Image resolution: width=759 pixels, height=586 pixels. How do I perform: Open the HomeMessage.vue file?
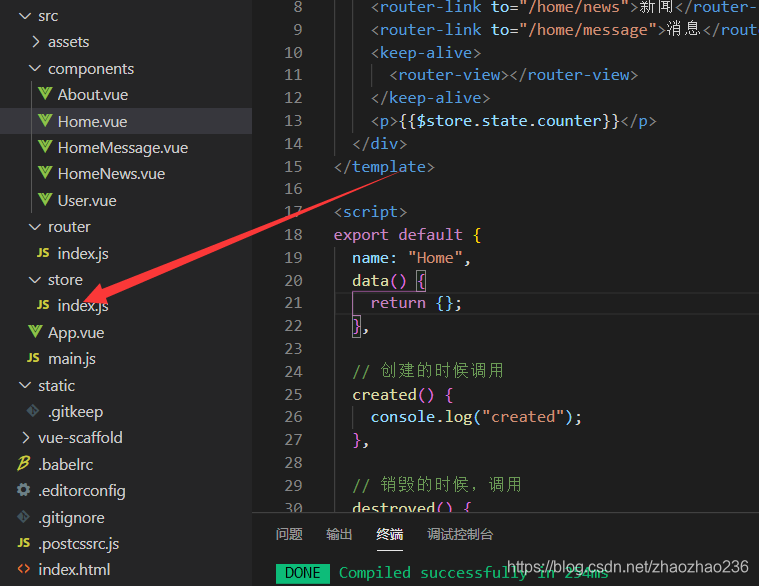(123, 148)
